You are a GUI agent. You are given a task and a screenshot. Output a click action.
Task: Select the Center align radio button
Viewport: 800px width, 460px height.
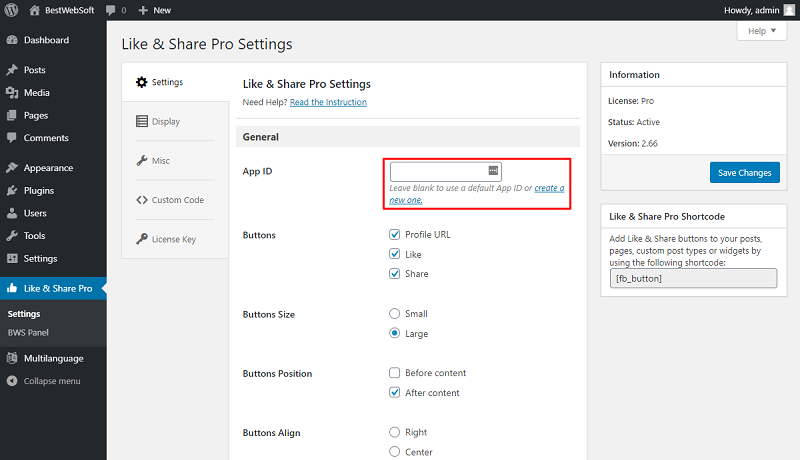[x=394, y=452]
